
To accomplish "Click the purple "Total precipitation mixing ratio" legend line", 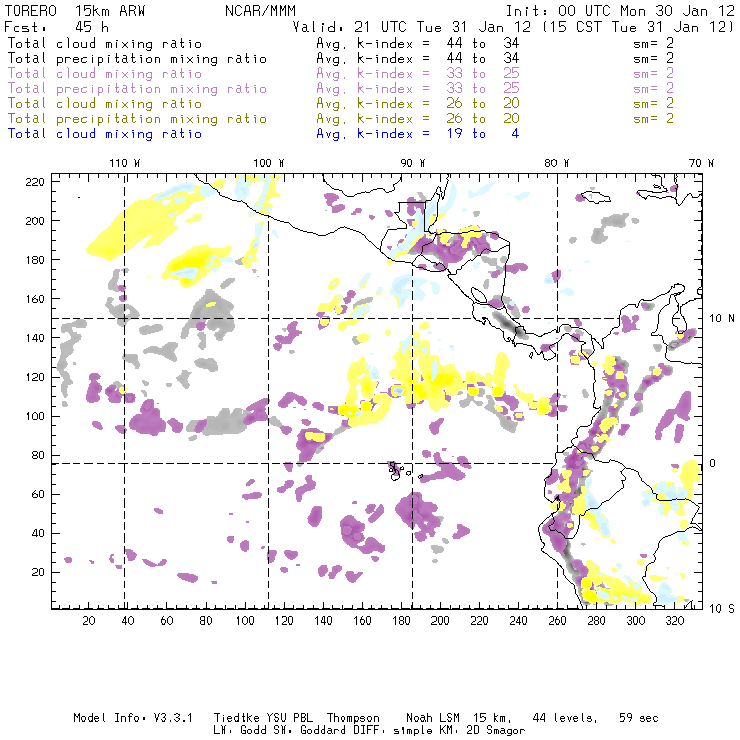I will tap(137, 89).
